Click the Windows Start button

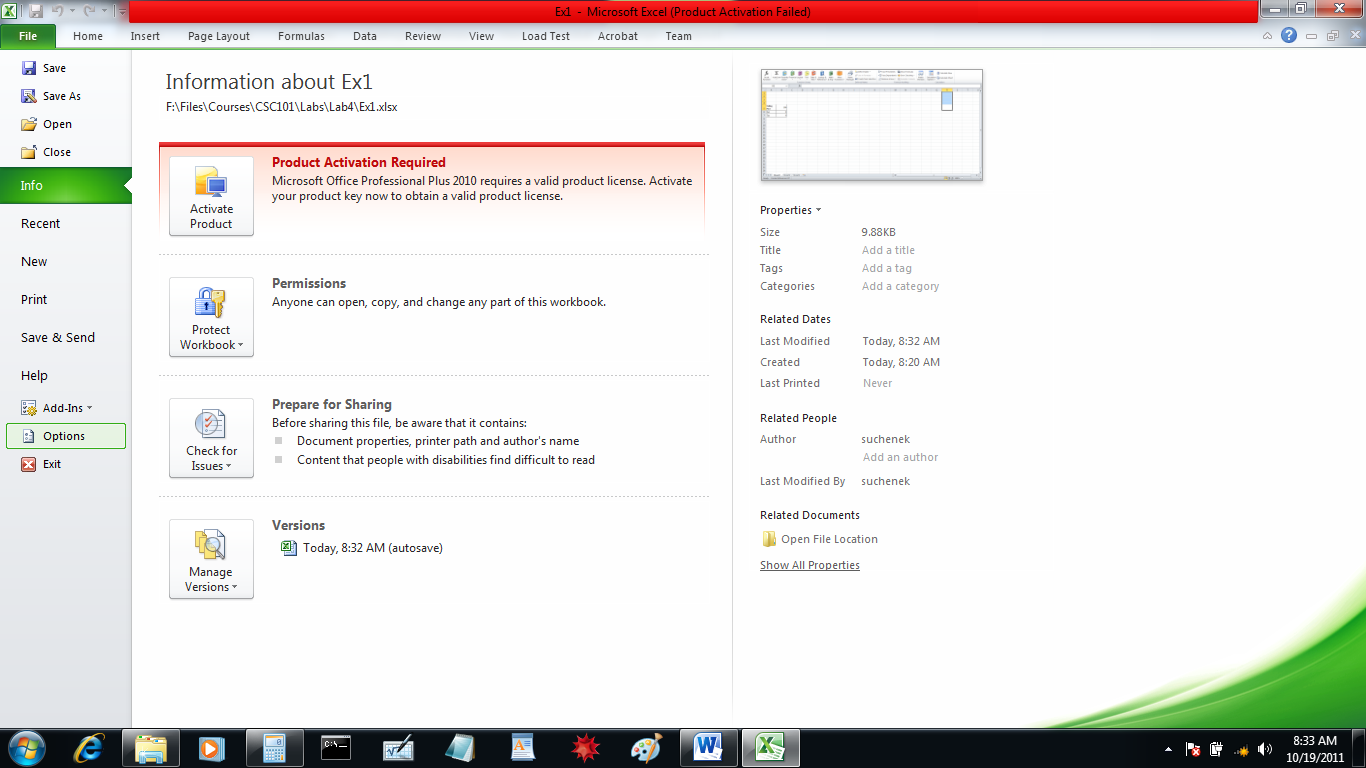(x=25, y=748)
